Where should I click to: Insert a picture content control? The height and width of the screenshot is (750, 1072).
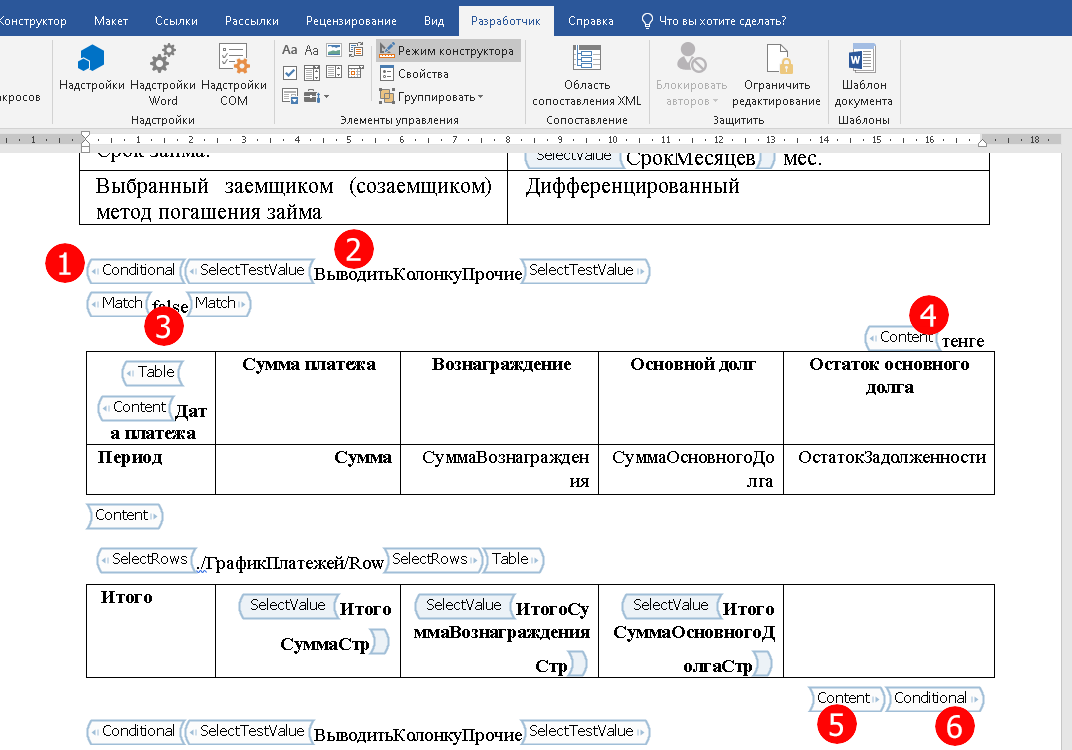click(334, 50)
